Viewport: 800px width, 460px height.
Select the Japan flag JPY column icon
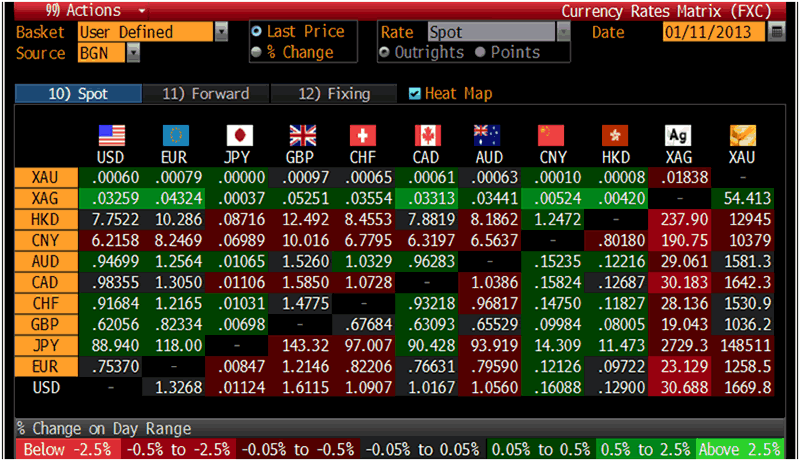tap(238, 135)
